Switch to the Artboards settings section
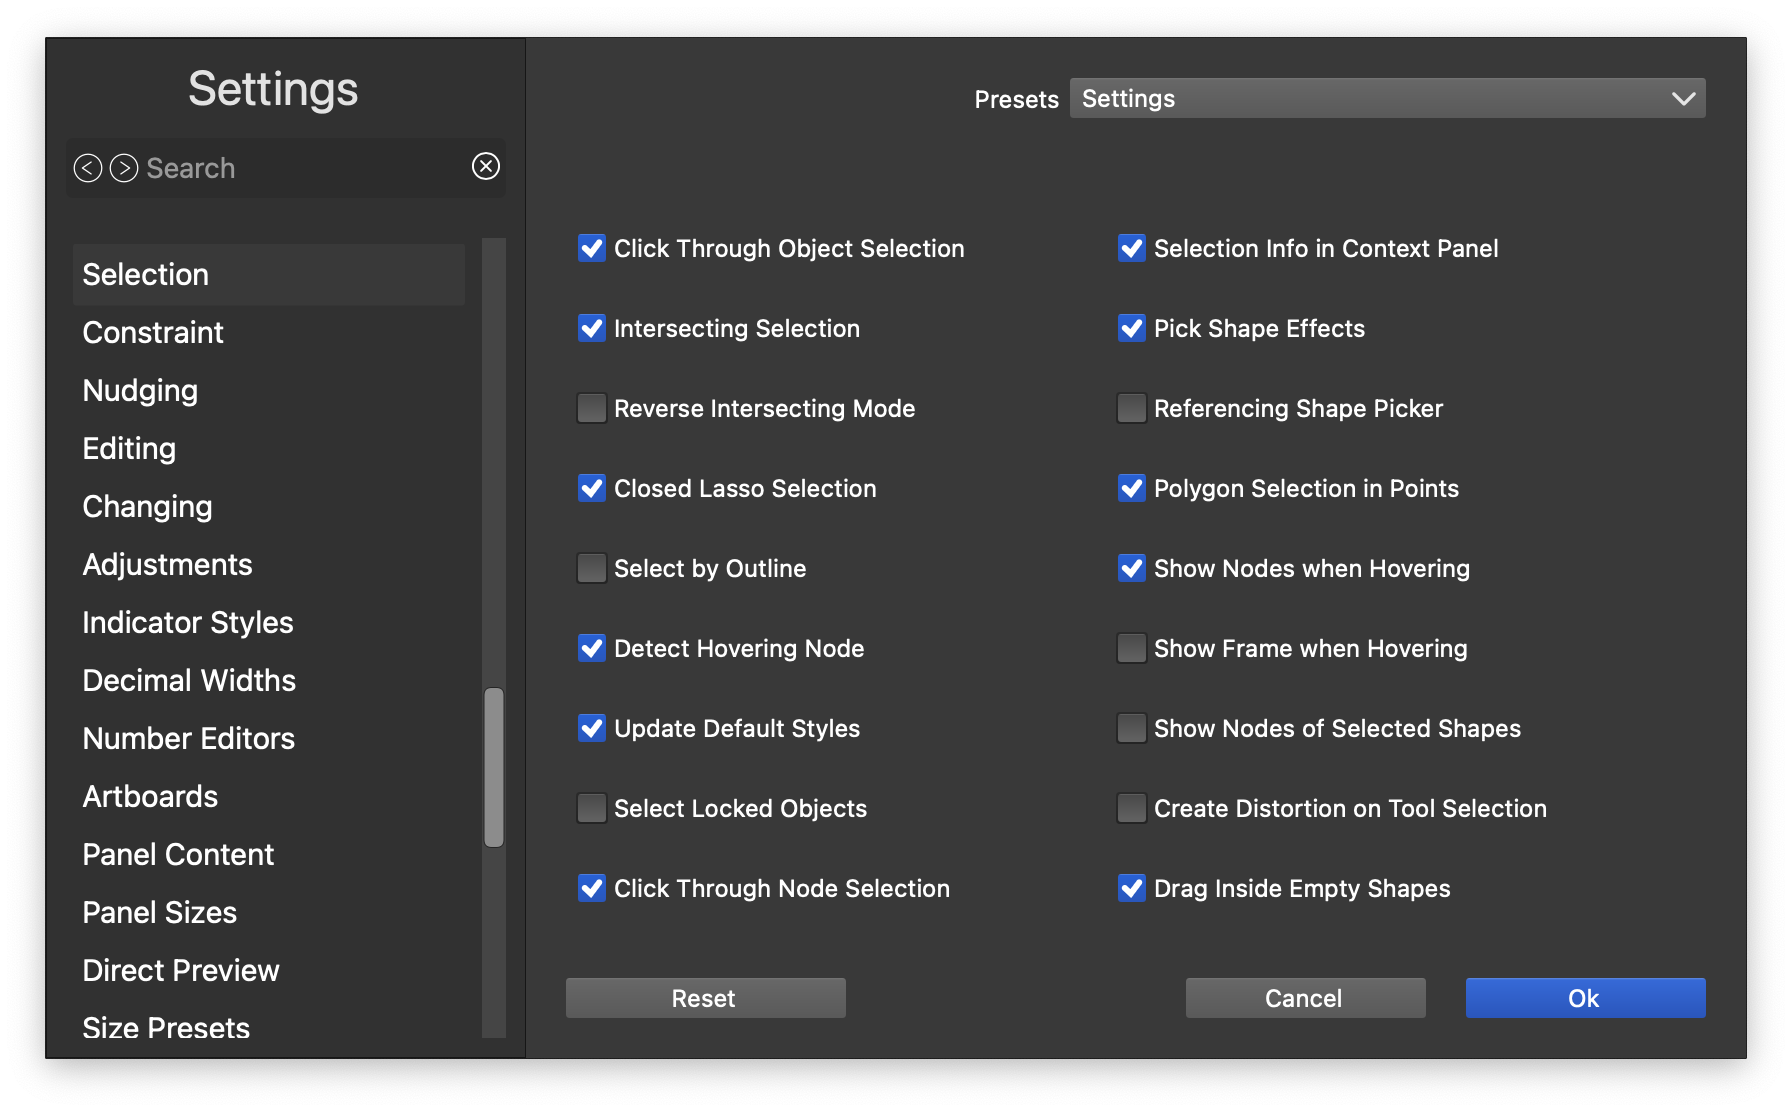This screenshot has width=1792, height=1112. 150,796
